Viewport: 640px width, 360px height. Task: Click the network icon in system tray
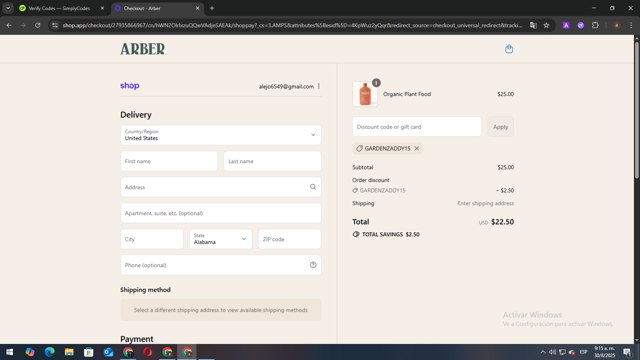(562, 352)
